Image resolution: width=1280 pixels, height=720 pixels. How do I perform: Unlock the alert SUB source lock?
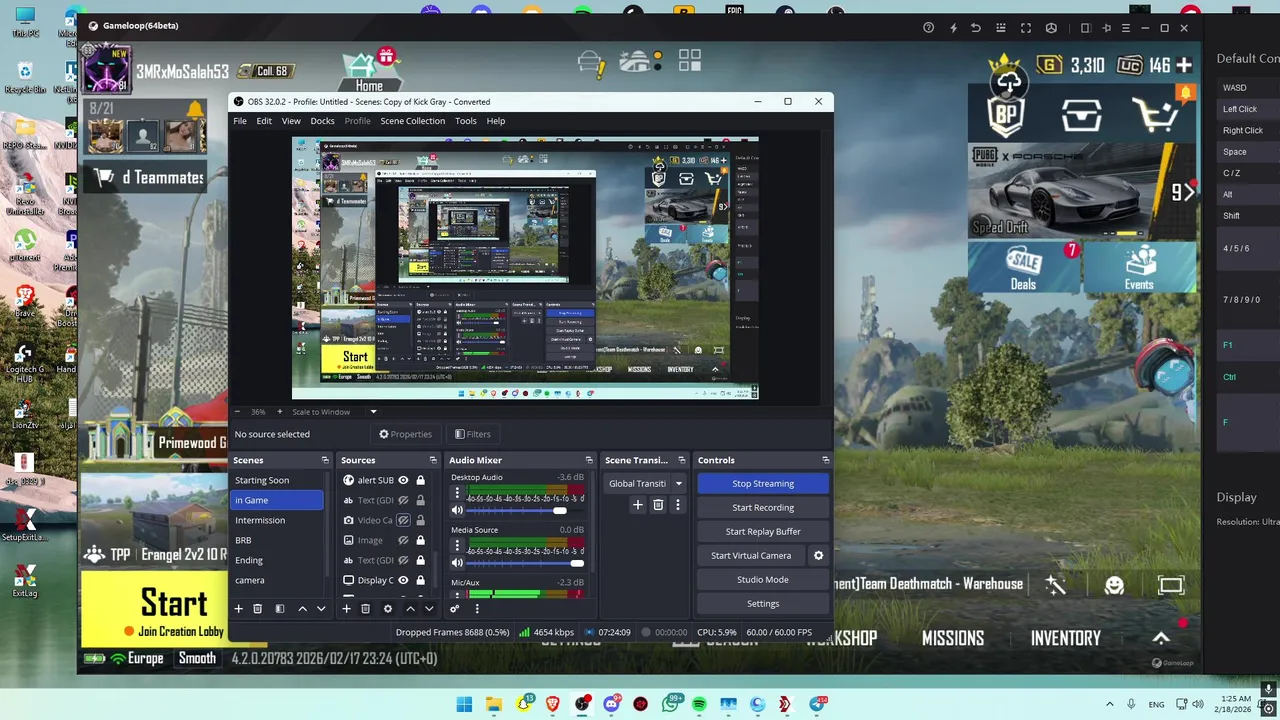420,480
